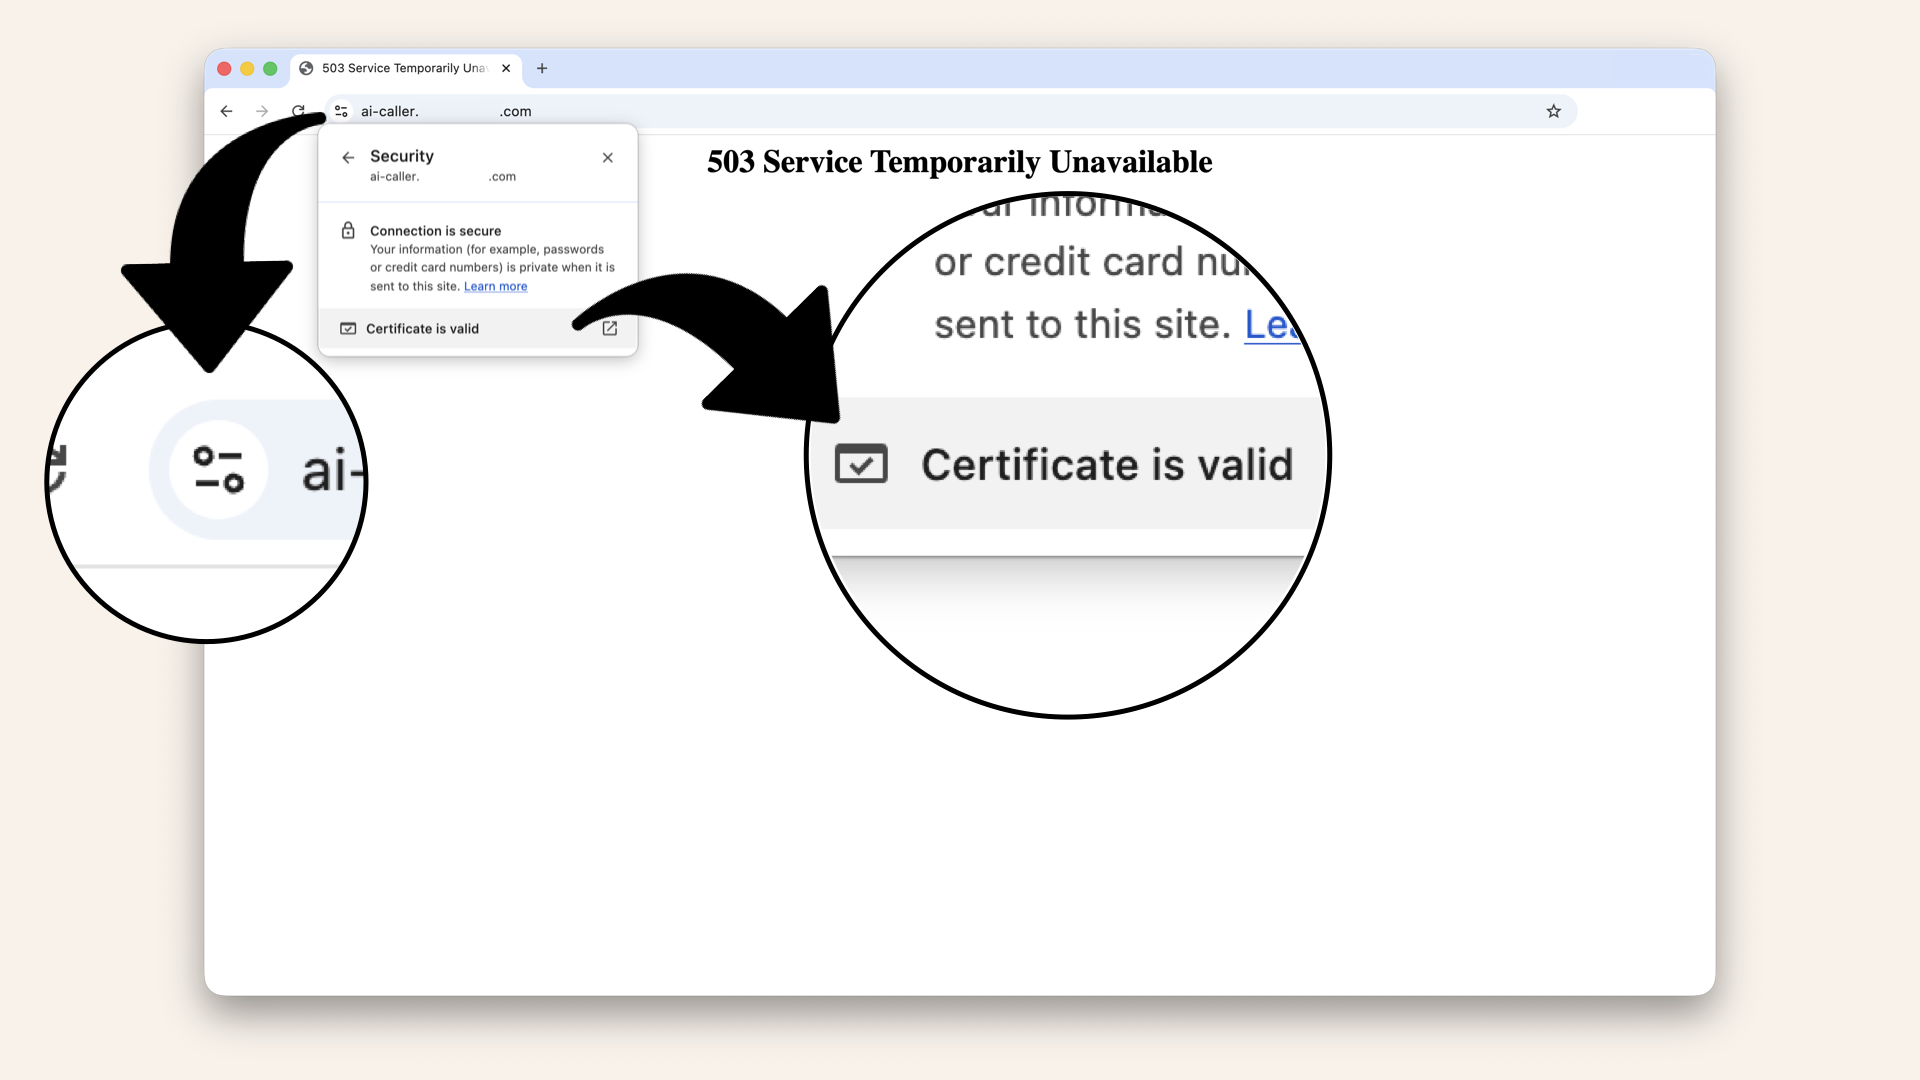This screenshot has height=1080, width=1920.
Task: Click the page reload icon
Action: [298, 111]
